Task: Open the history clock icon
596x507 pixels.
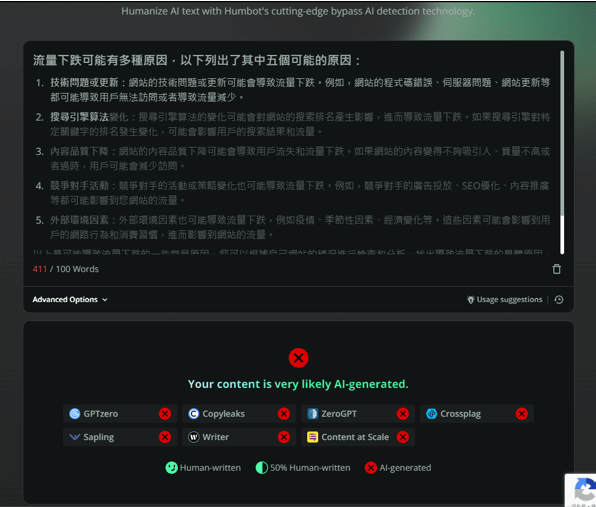Action: tap(559, 300)
